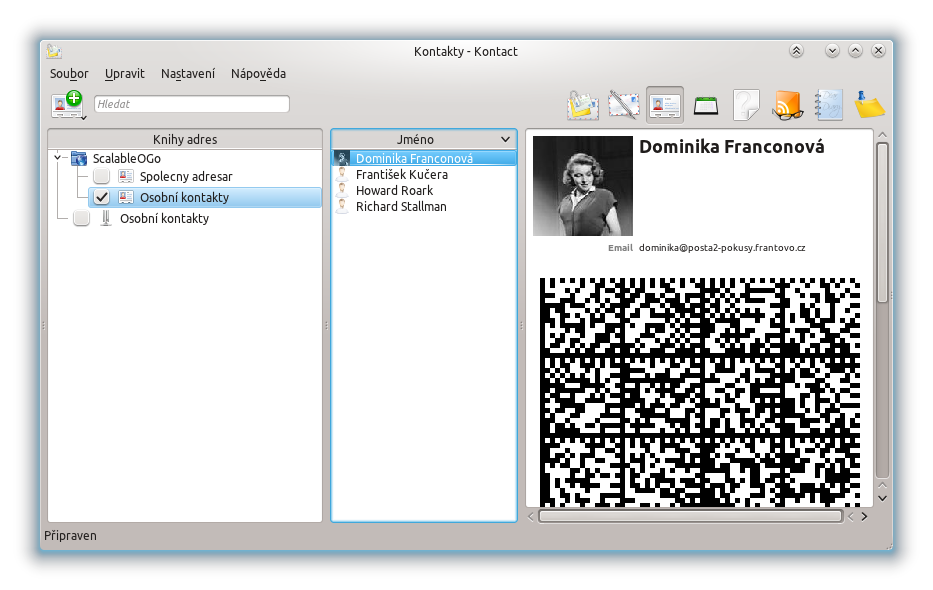Click the Hledat search field
This screenshot has height=590, width=933.
coord(191,104)
